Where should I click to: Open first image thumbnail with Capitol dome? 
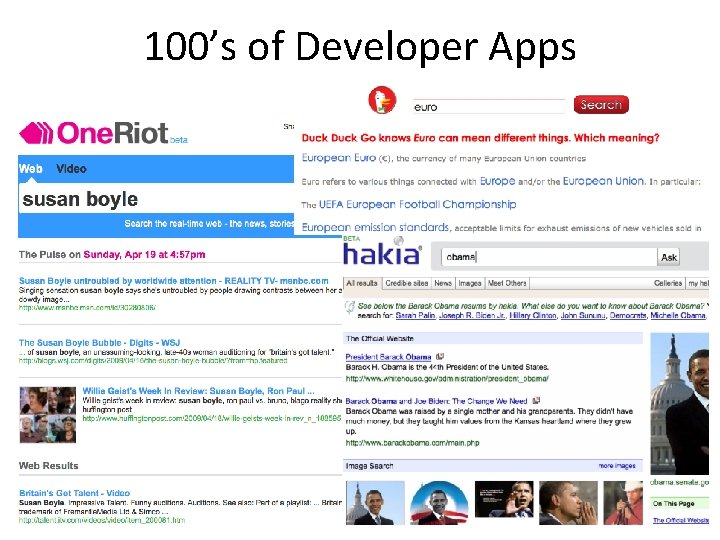pyautogui.click(x=375, y=503)
